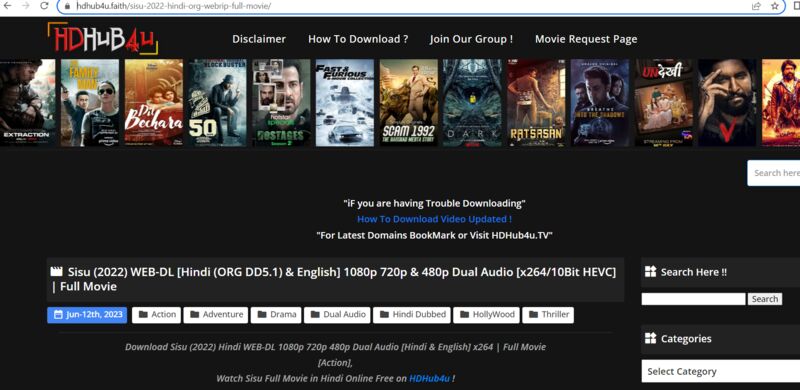Open the Undekhi poster
Screen dimensions: 800x390
[664, 103]
